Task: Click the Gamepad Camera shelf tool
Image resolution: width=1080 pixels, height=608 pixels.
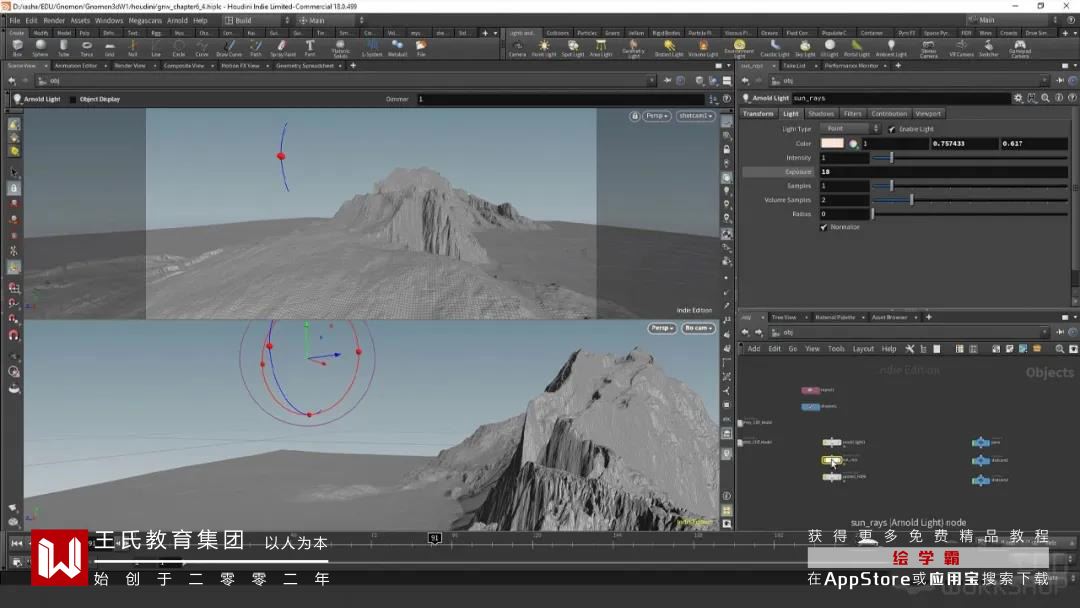Action: pyautogui.click(x=1020, y=49)
